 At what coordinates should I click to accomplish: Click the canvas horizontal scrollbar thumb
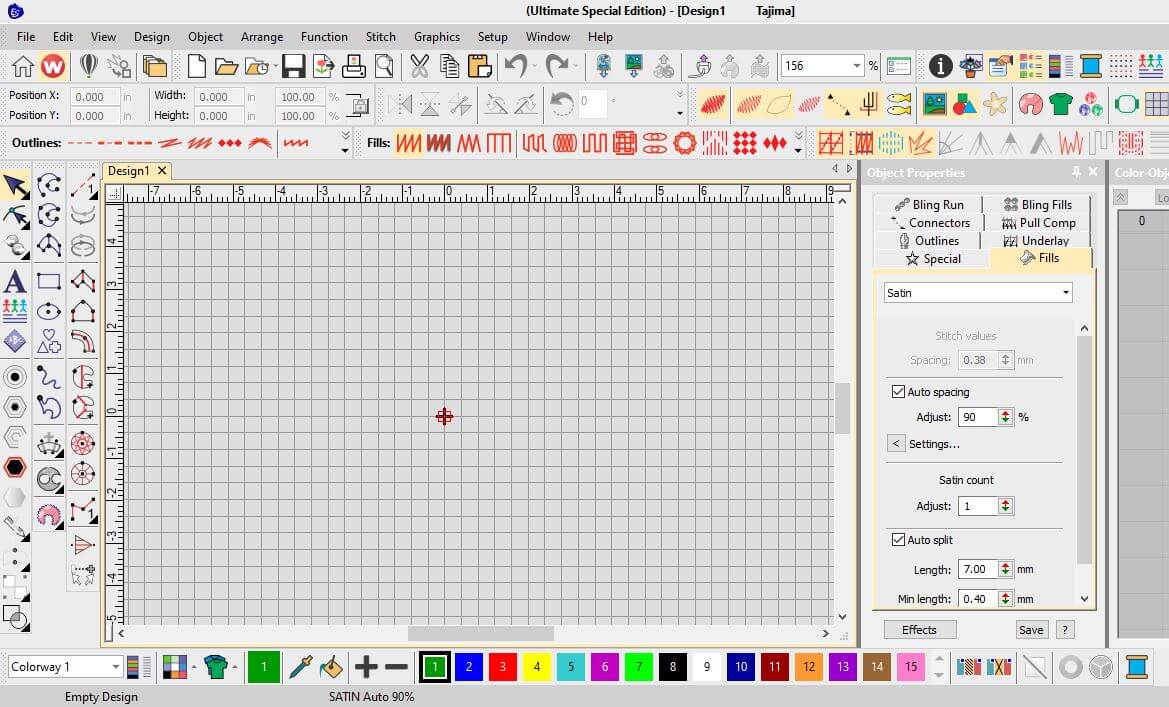coord(481,633)
